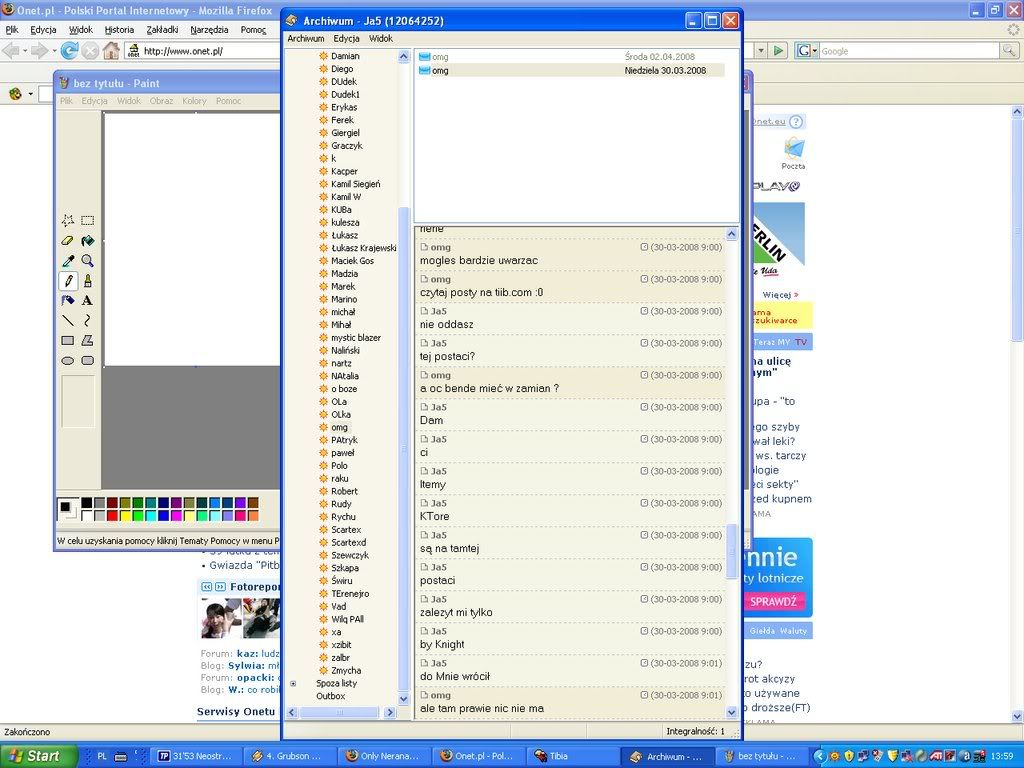Image resolution: width=1024 pixels, height=768 pixels.
Task: Select the omg conversation dated Niedziela 30.03.2008
Action: pos(571,71)
